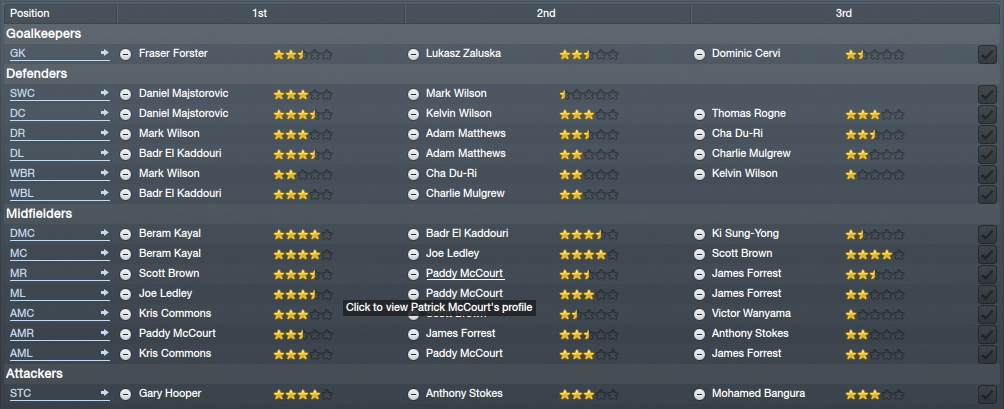
Task: Open the AML position selector
Action: [x=59, y=353]
